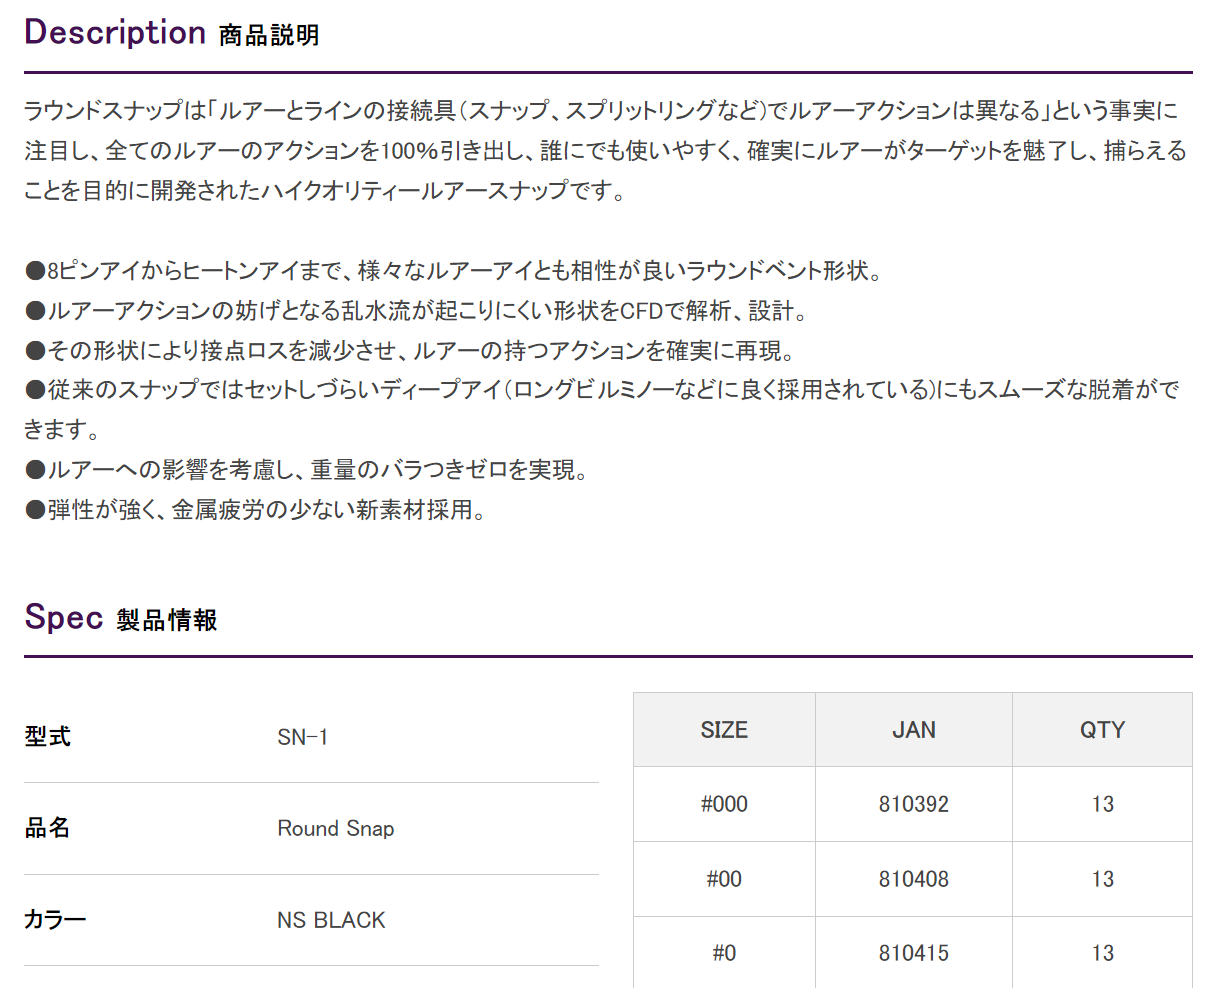Click the Description 商品説明 heading
The height and width of the screenshot is (988, 1228).
[x=171, y=32]
